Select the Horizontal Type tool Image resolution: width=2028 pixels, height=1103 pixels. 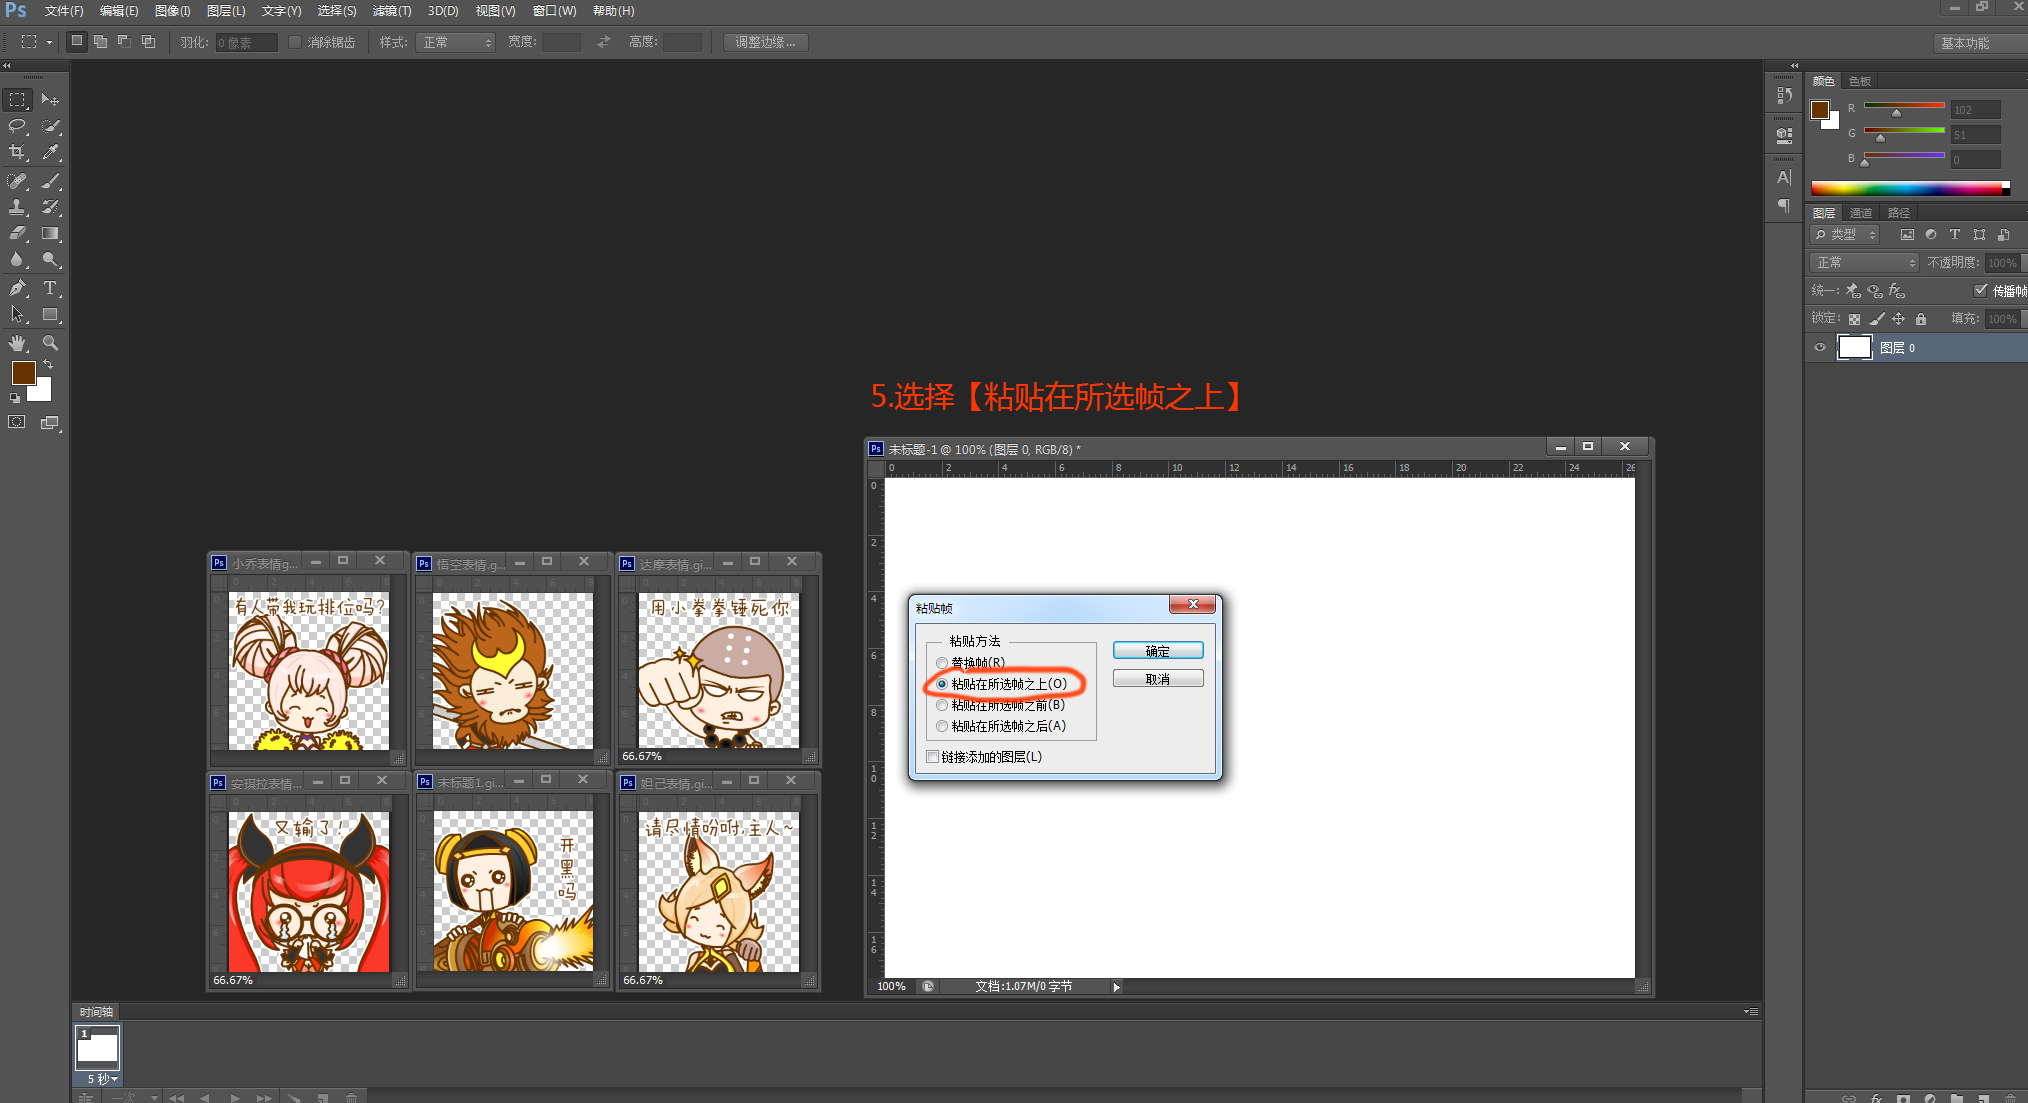pos(50,288)
